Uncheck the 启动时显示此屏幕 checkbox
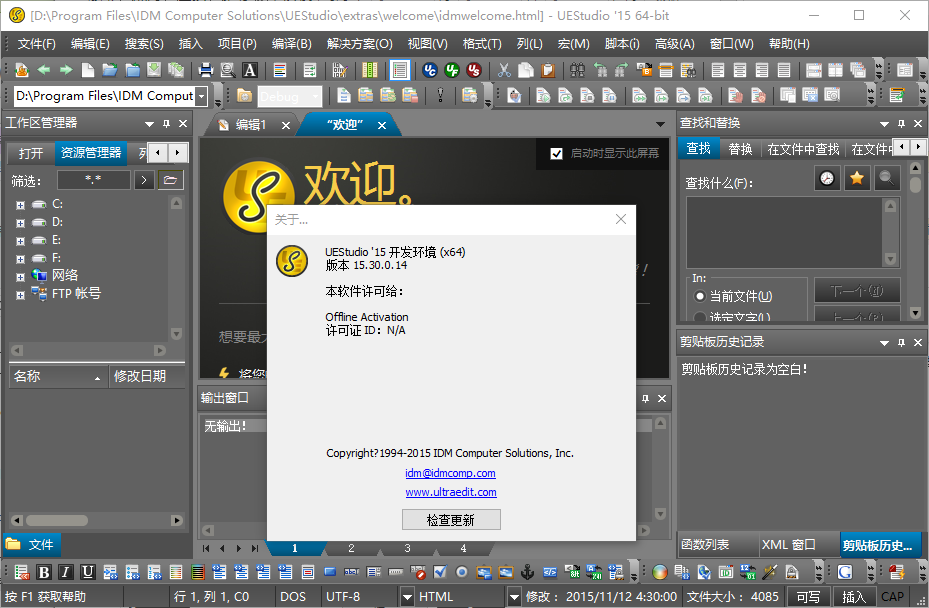Viewport: 929px width, 608px height. tap(557, 153)
